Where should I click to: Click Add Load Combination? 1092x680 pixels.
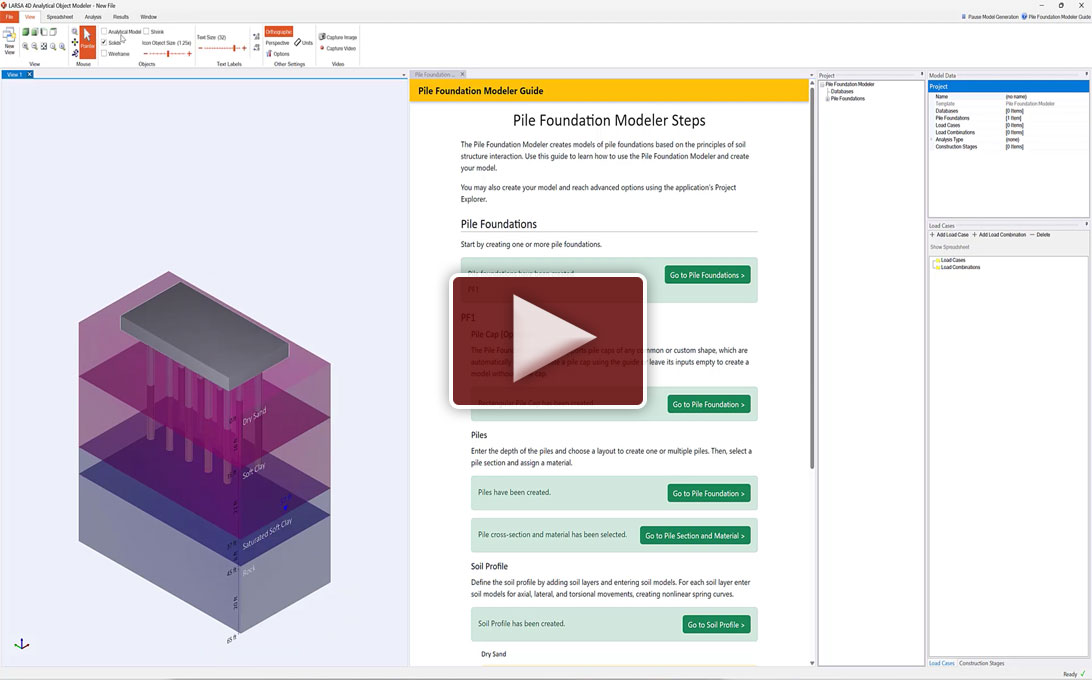pos(999,235)
